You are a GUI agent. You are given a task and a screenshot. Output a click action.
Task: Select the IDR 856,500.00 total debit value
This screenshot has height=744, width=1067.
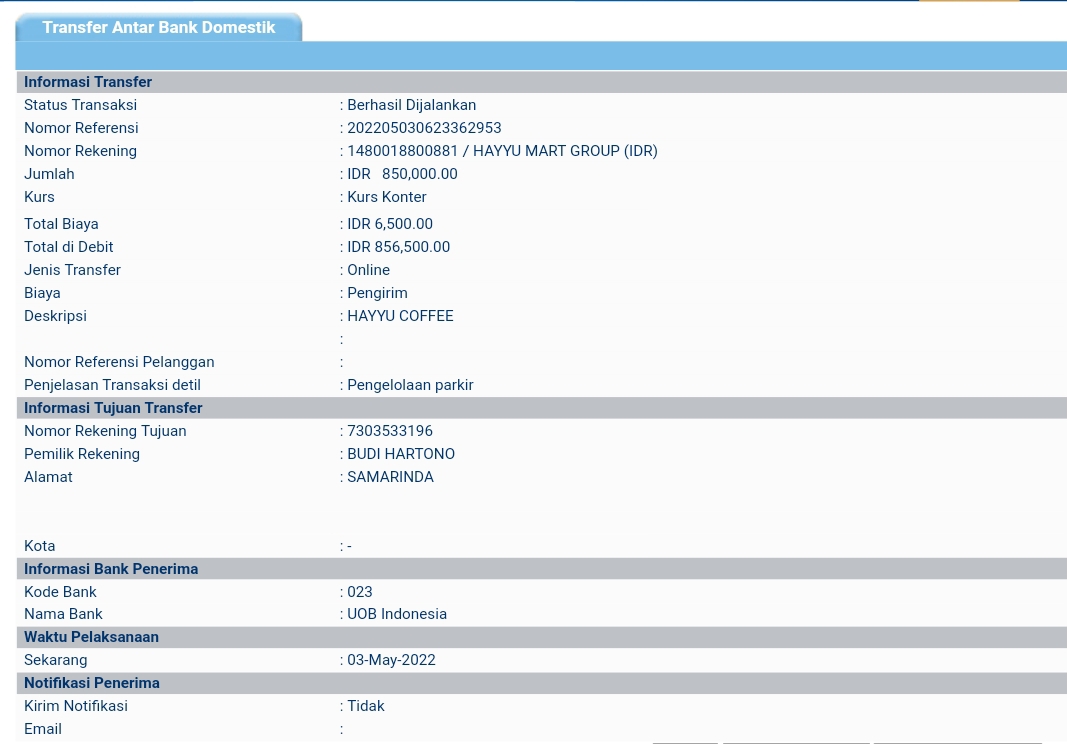pos(398,247)
